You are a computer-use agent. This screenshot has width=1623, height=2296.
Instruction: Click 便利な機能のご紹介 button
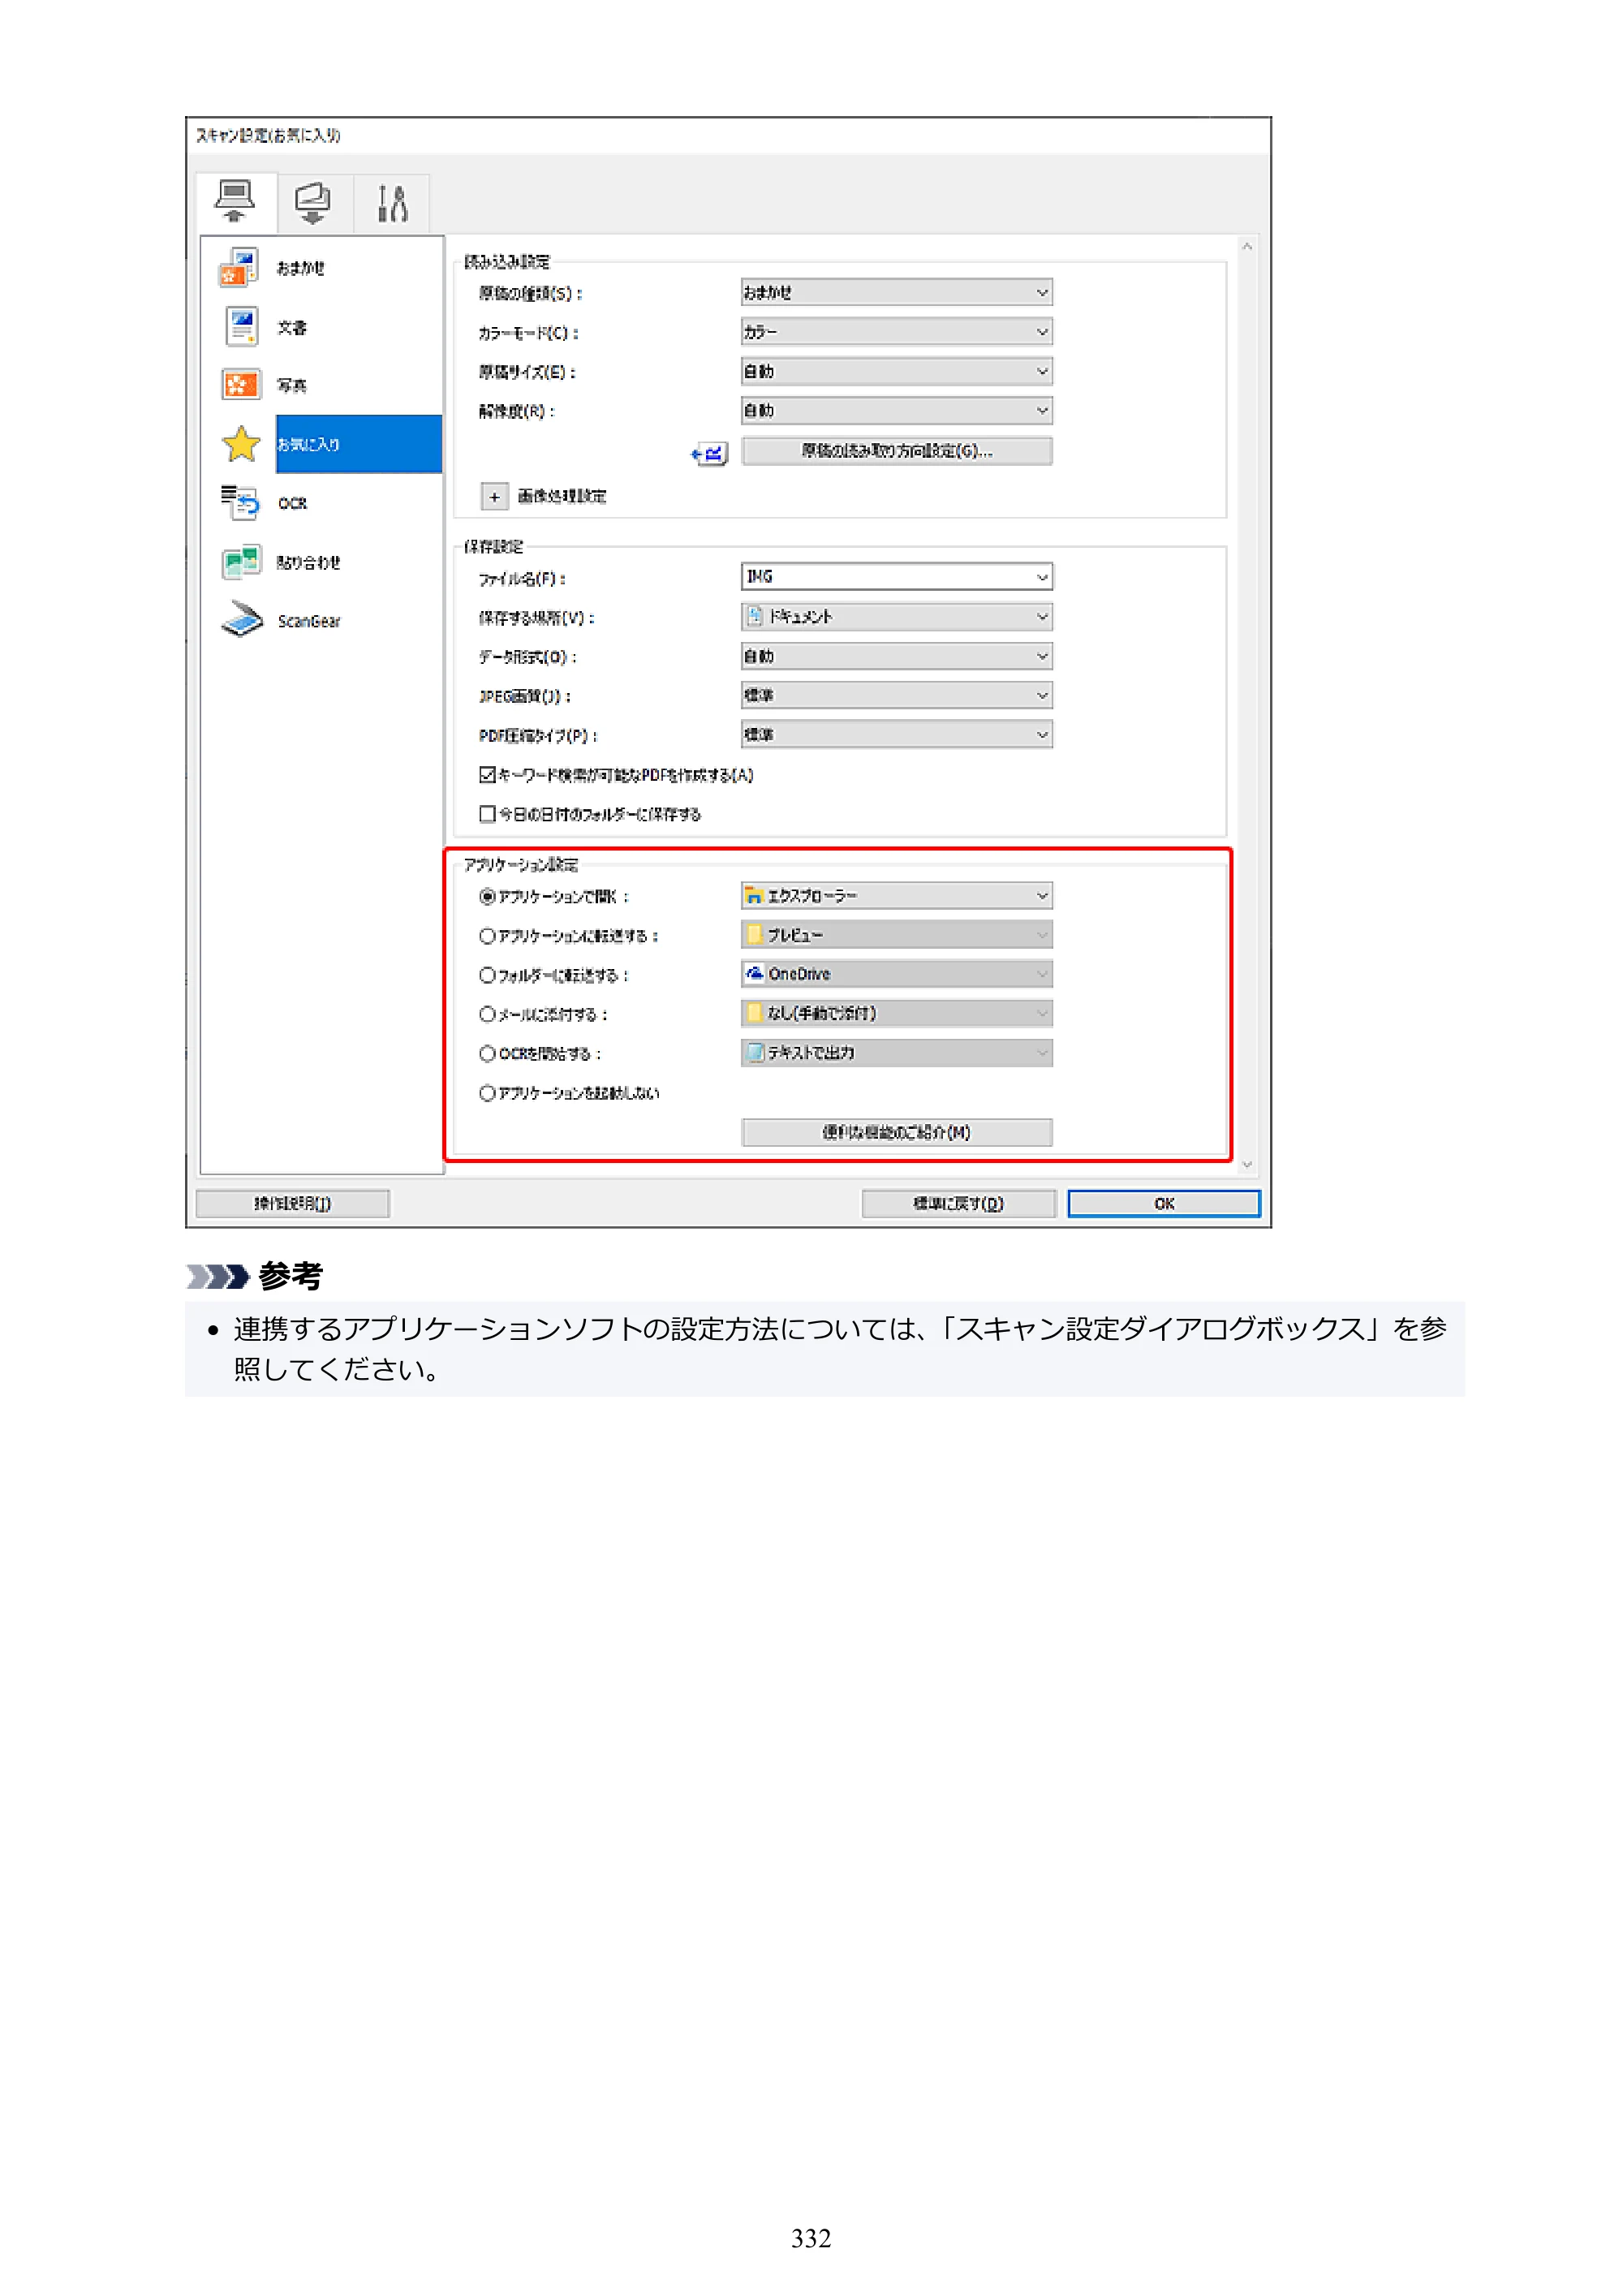(x=897, y=1132)
